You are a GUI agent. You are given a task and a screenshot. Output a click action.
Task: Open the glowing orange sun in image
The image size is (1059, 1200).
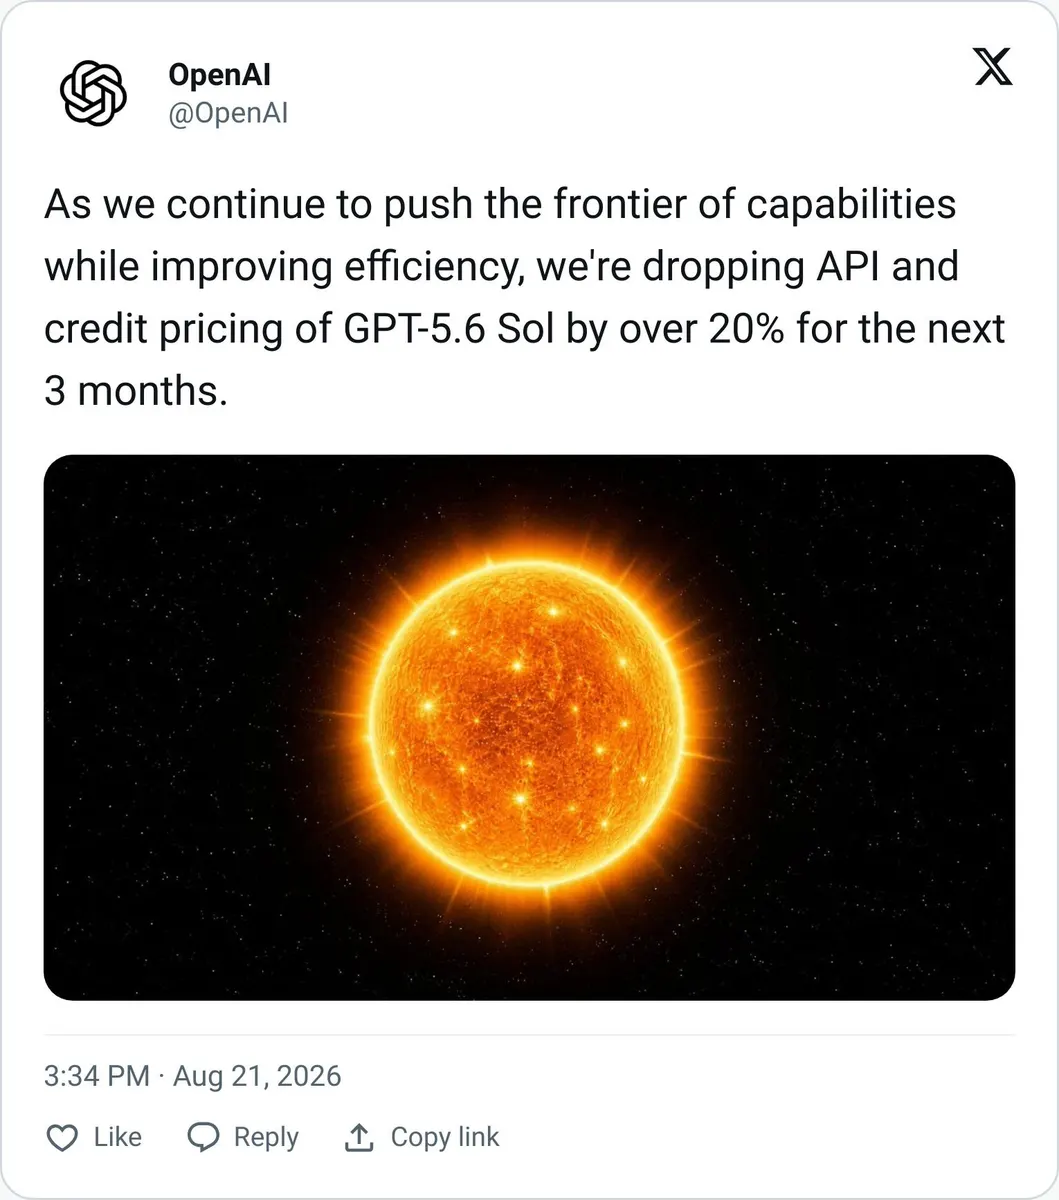pos(529,727)
